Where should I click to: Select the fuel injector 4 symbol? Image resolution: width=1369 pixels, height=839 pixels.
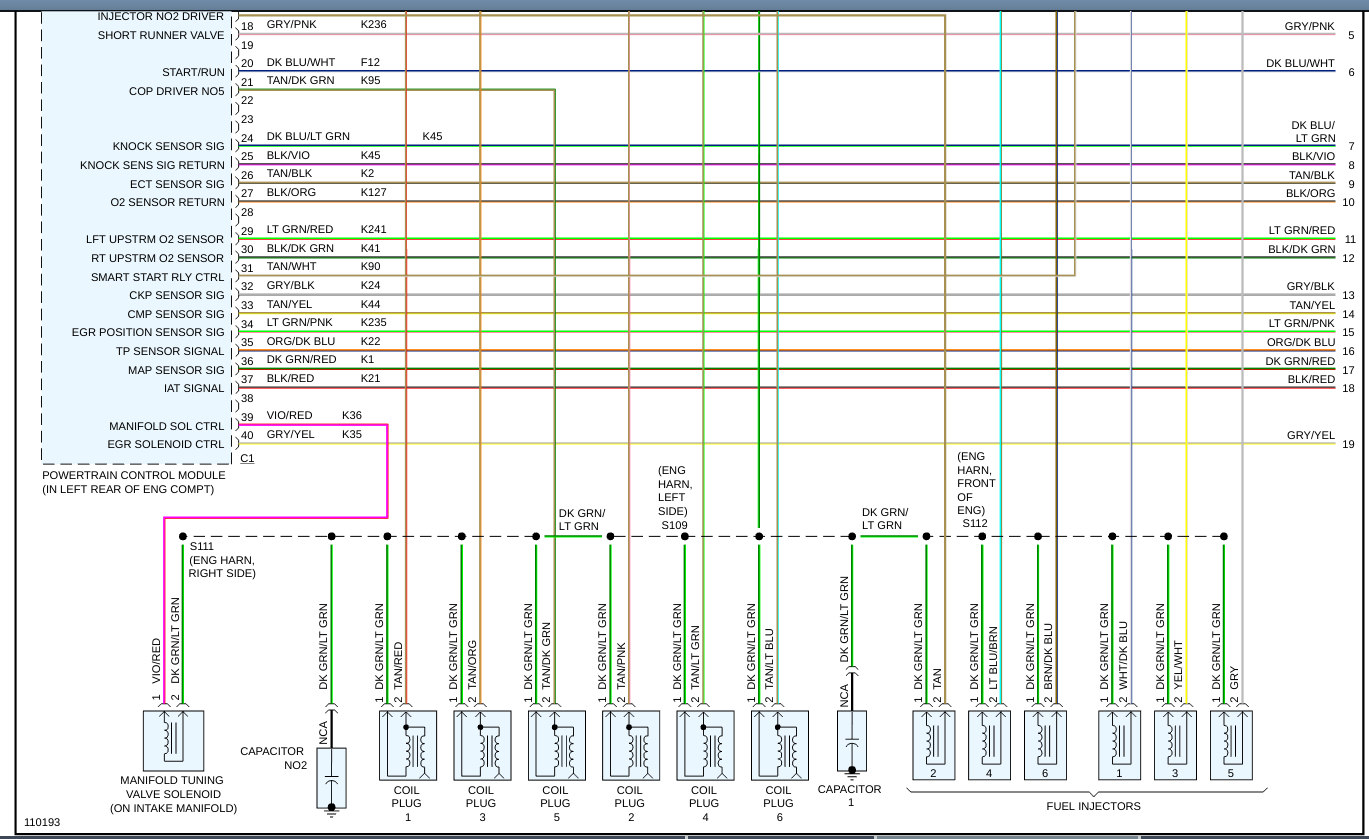(x=988, y=745)
